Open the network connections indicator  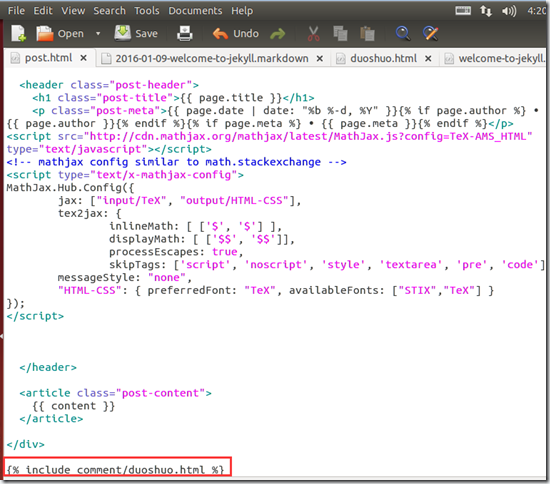click(486, 11)
